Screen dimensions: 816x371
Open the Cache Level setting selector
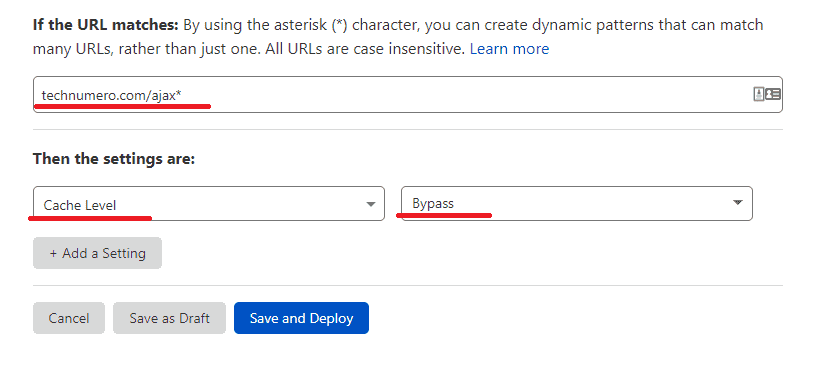point(209,203)
